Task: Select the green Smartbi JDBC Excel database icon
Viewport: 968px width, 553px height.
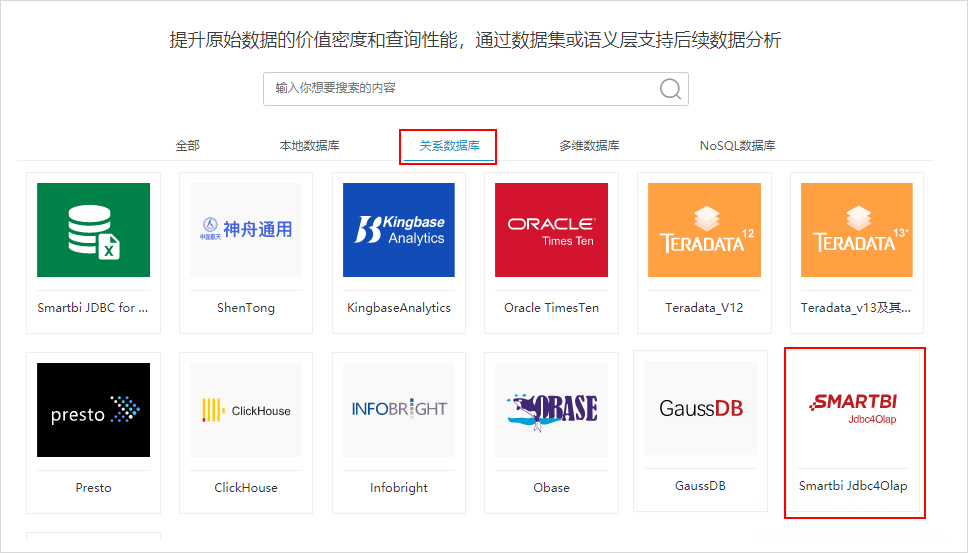Action: [93, 230]
